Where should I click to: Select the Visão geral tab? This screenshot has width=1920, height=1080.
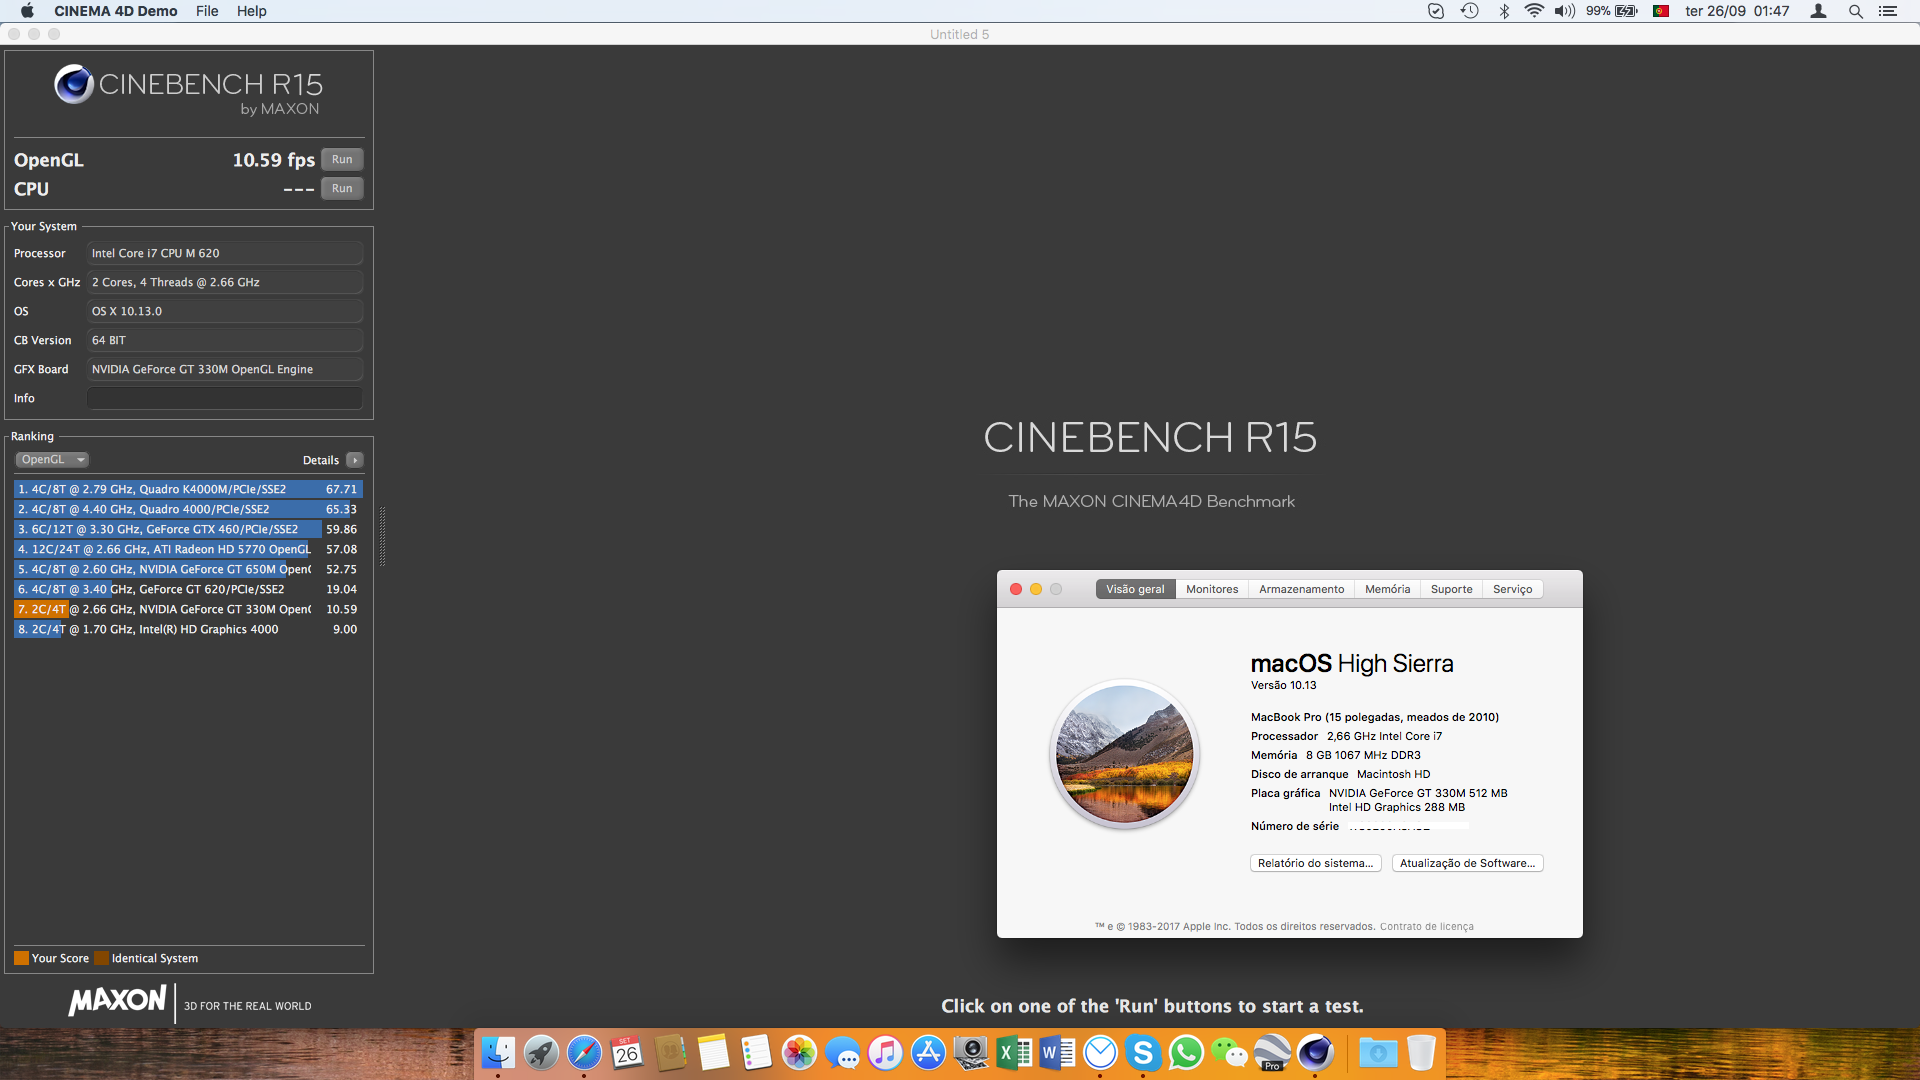pos(1135,589)
